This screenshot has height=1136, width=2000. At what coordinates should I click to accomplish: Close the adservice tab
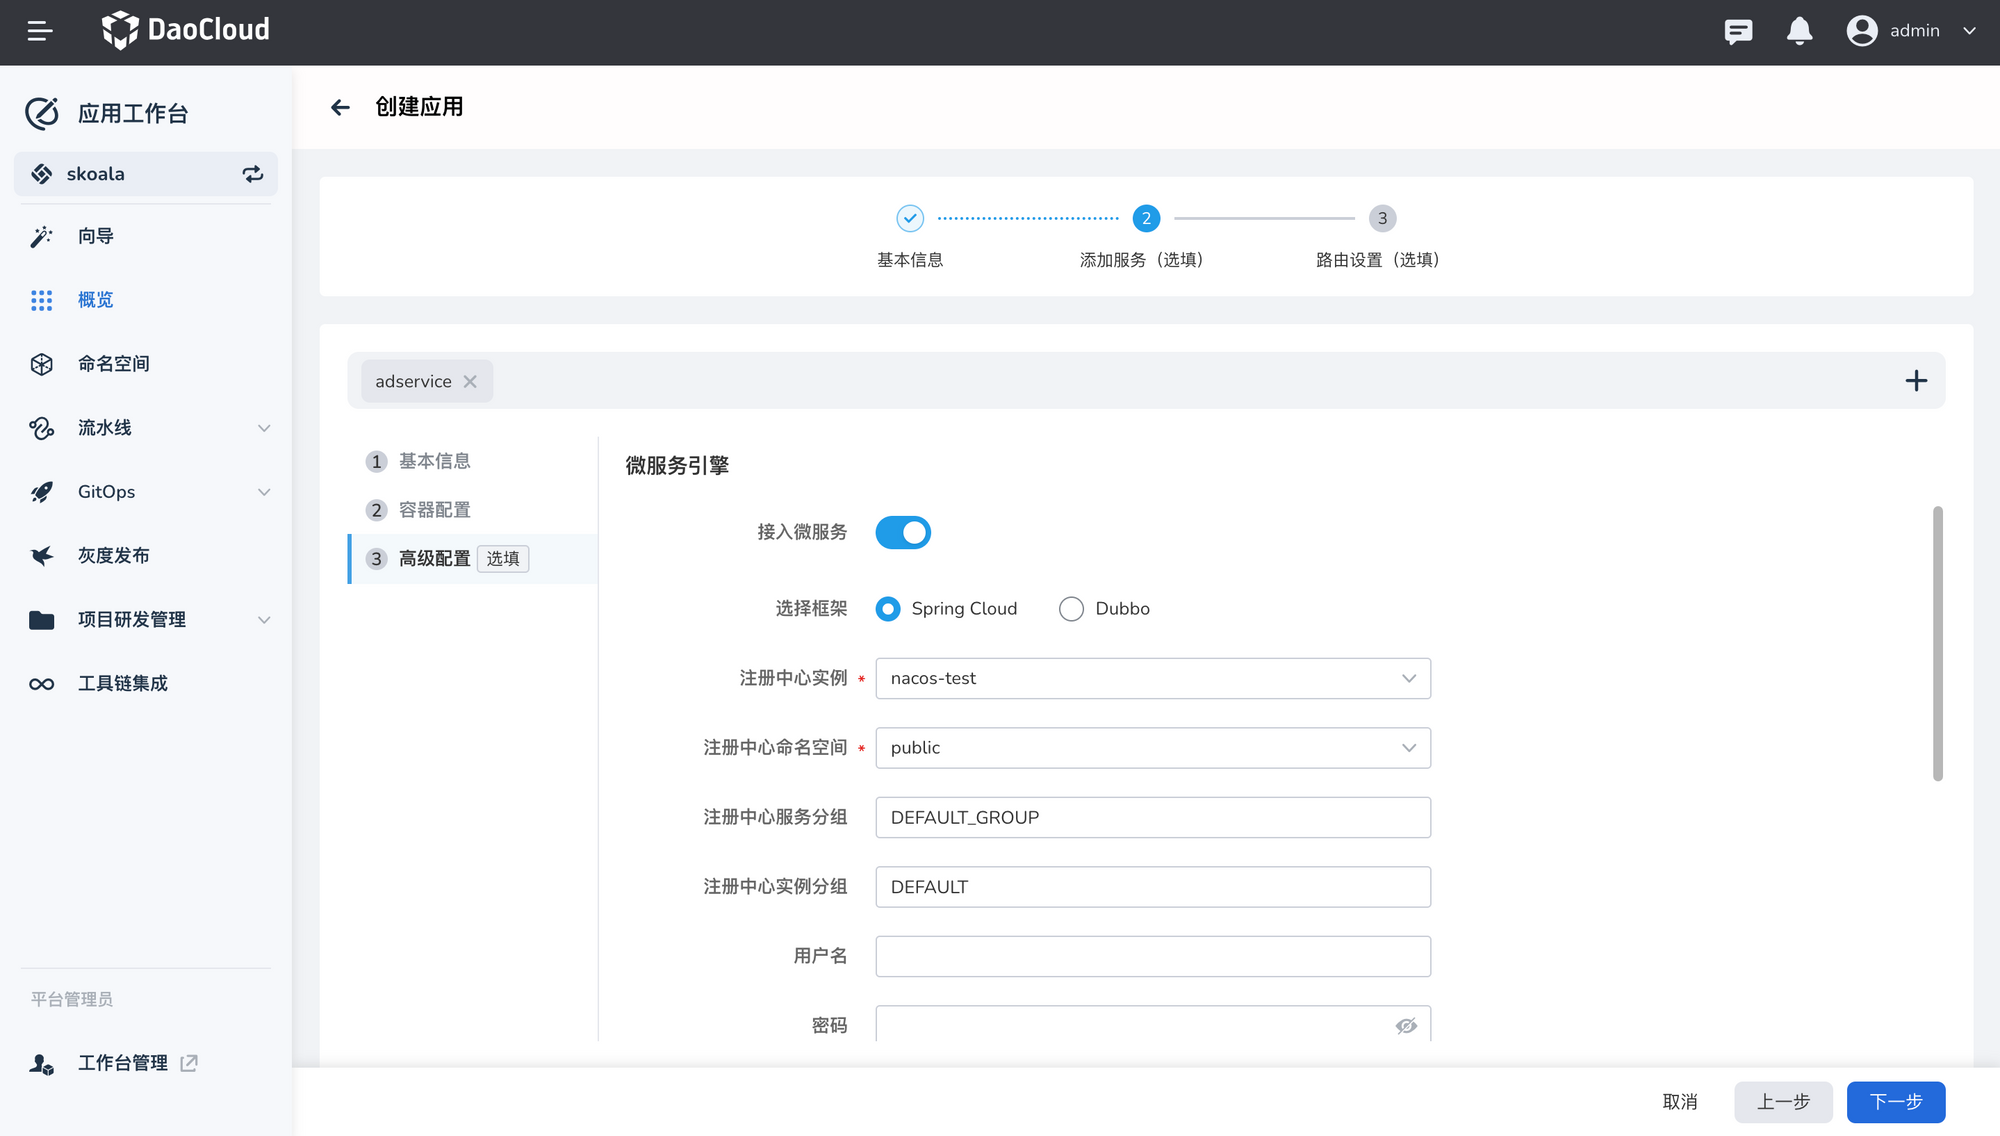tap(470, 381)
